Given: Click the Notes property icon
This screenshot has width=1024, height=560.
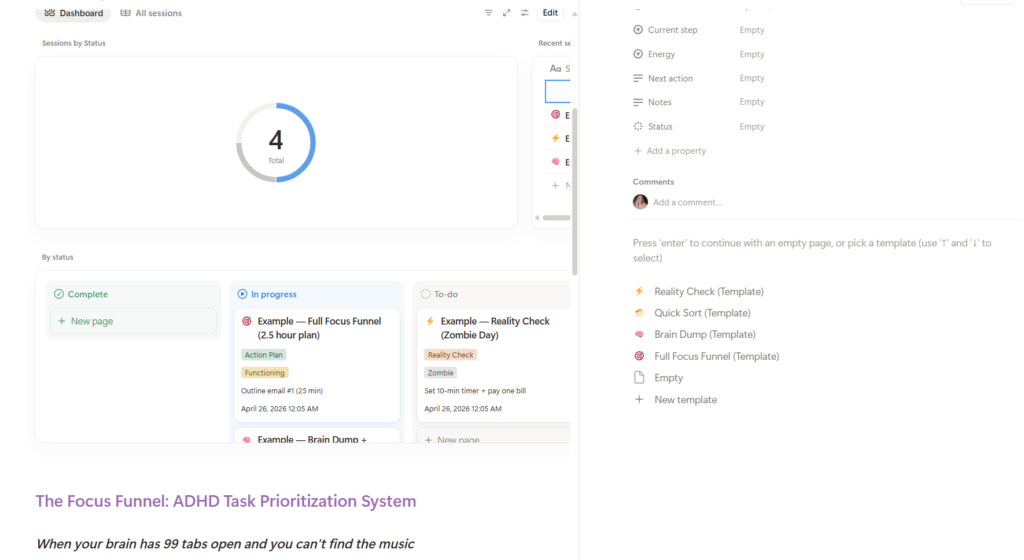Looking at the screenshot, I should pos(638,102).
